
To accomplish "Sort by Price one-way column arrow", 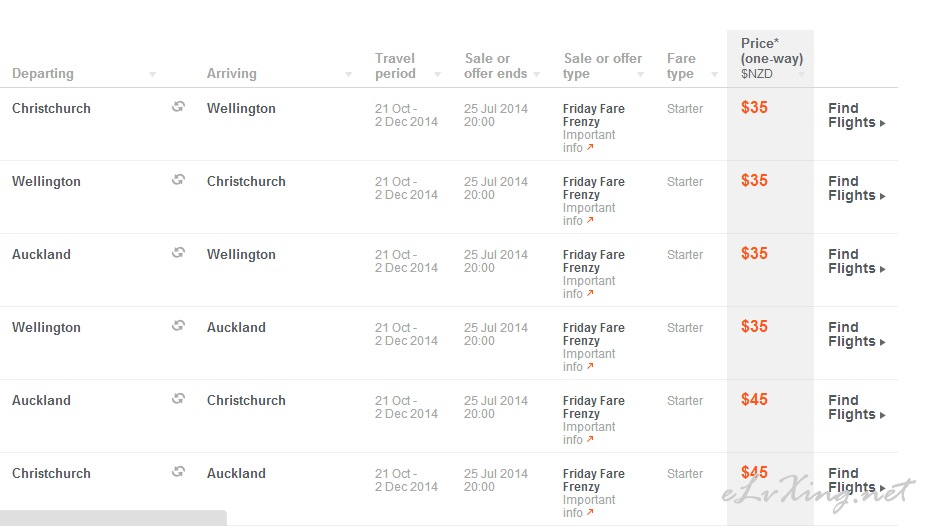I will click(x=801, y=74).
